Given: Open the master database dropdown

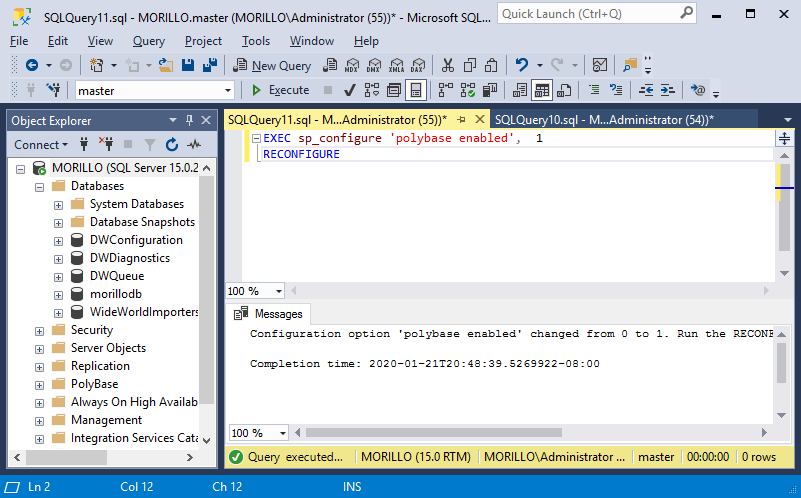Looking at the screenshot, I should [228, 91].
